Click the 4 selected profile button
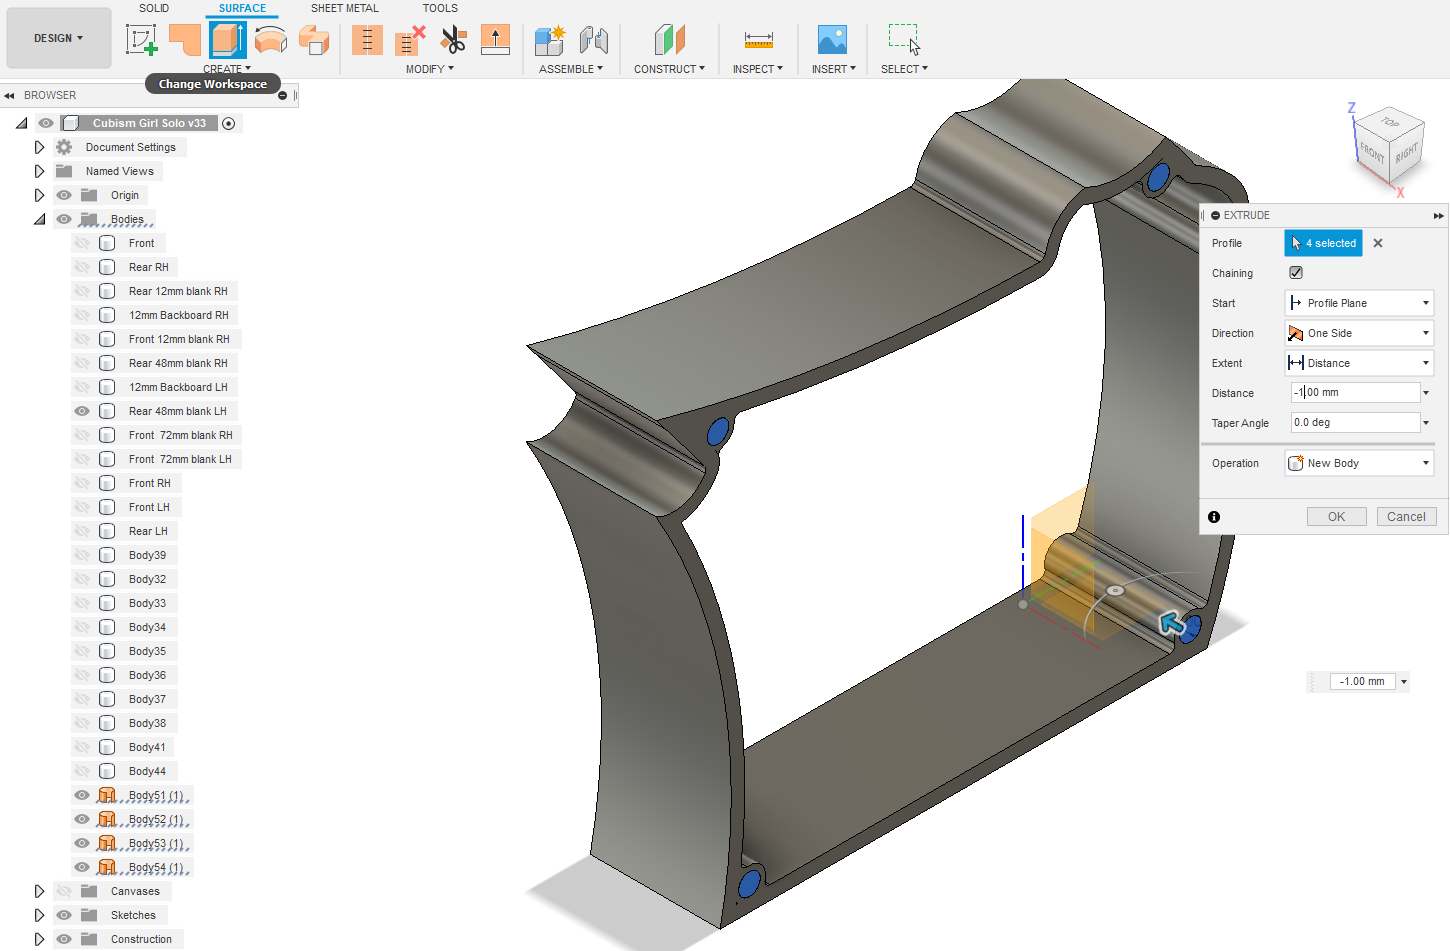This screenshot has height=951, width=1450. 1324,243
